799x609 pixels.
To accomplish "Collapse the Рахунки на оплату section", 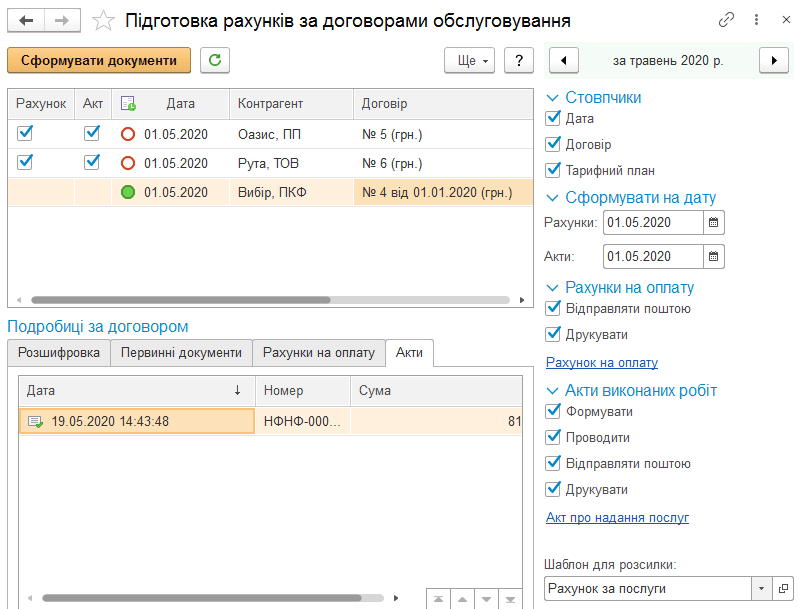I will pyautogui.click(x=552, y=287).
